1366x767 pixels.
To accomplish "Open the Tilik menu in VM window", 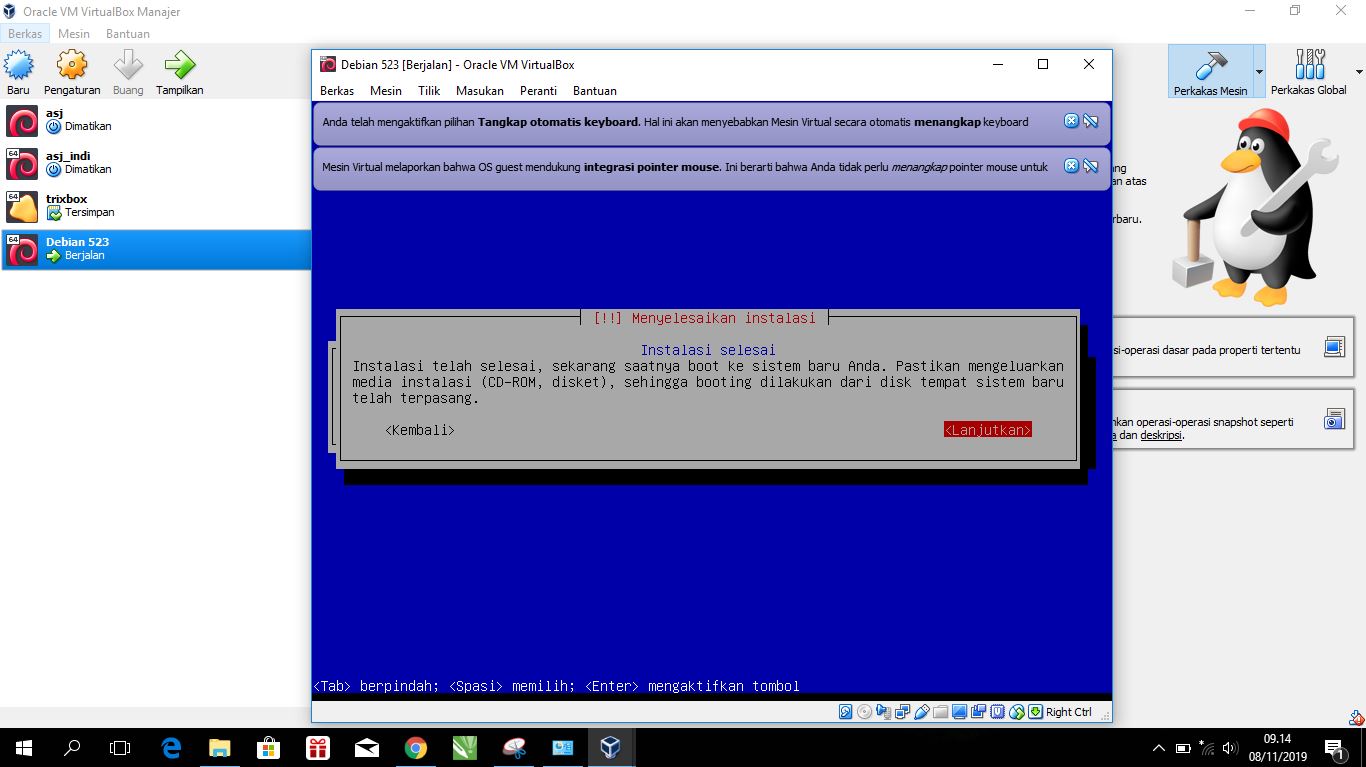I will tap(429, 91).
